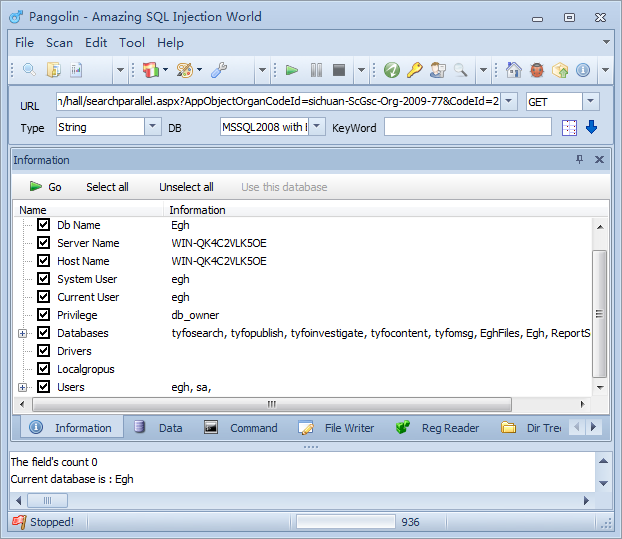
Task: Toggle the System User checkbox
Action: (43, 278)
